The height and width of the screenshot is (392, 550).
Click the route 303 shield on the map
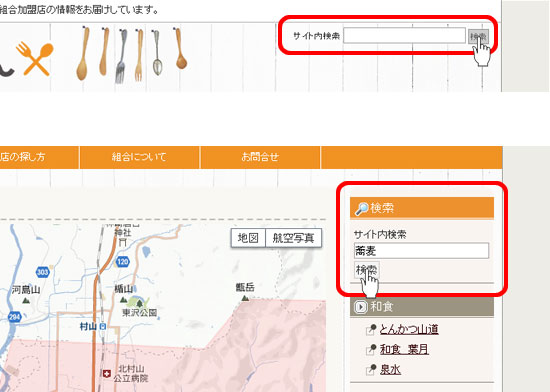click(42, 272)
